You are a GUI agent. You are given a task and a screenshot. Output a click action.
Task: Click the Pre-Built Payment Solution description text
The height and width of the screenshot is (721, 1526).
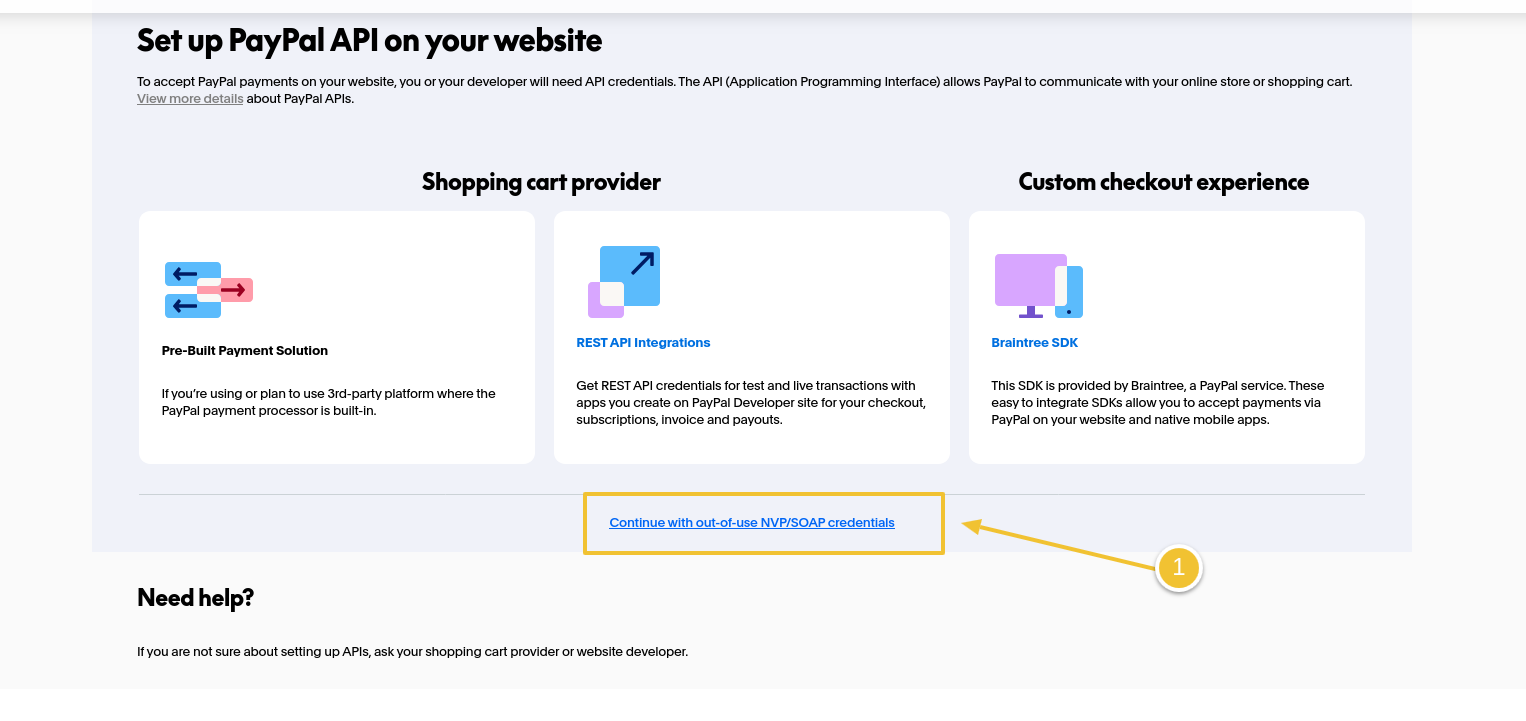click(x=329, y=402)
